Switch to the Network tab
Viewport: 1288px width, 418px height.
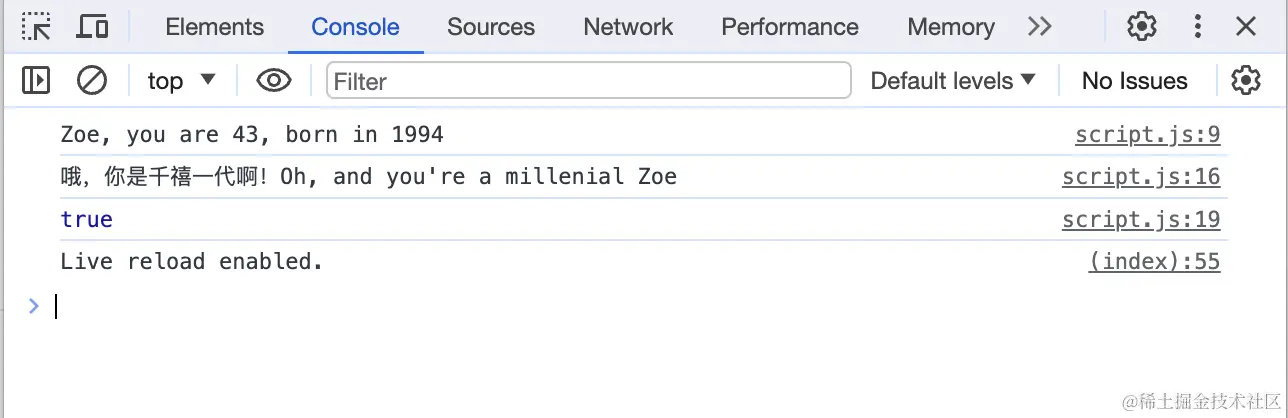(x=628, y=27)
